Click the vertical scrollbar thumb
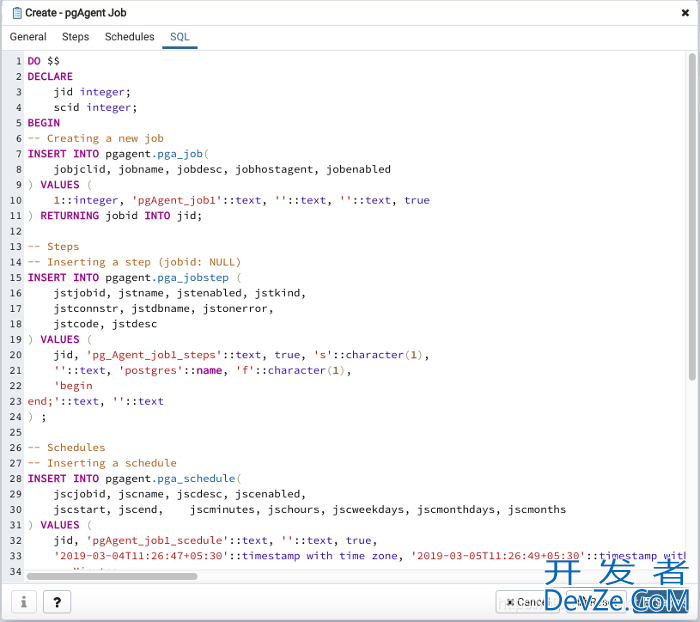 click(692, 217)
